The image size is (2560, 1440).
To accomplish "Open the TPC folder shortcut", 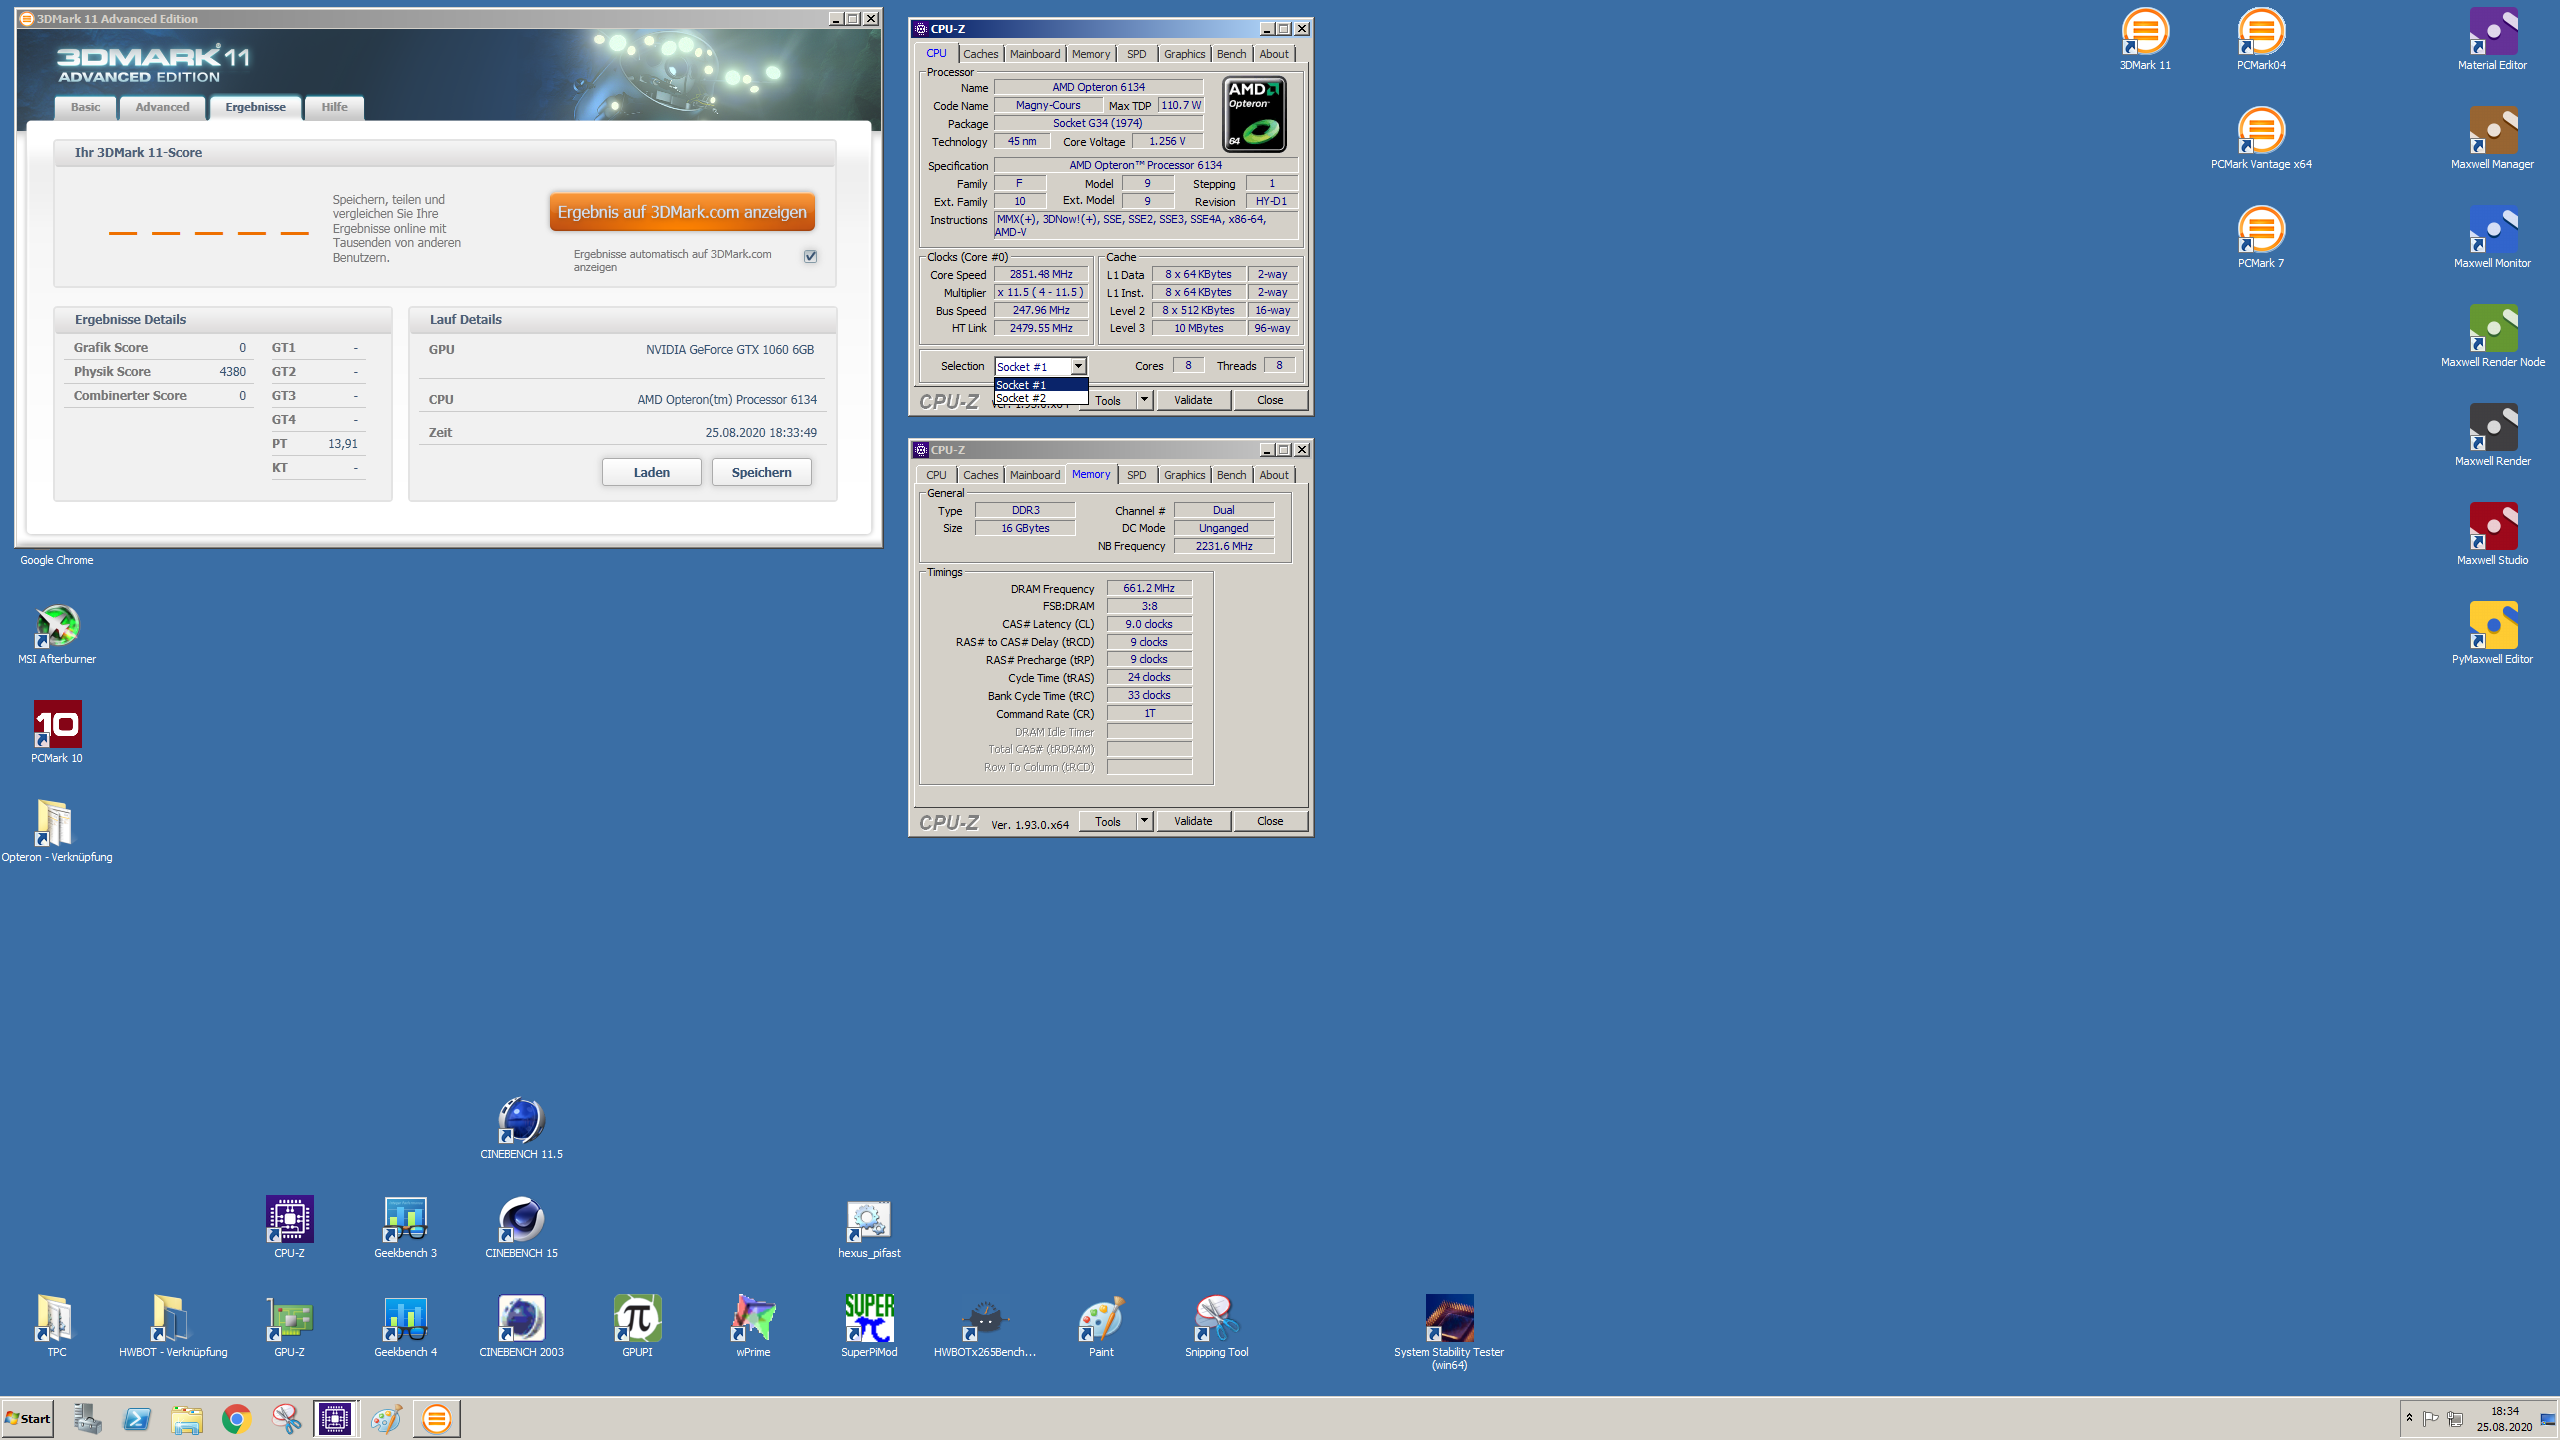I will (57, 1327).
